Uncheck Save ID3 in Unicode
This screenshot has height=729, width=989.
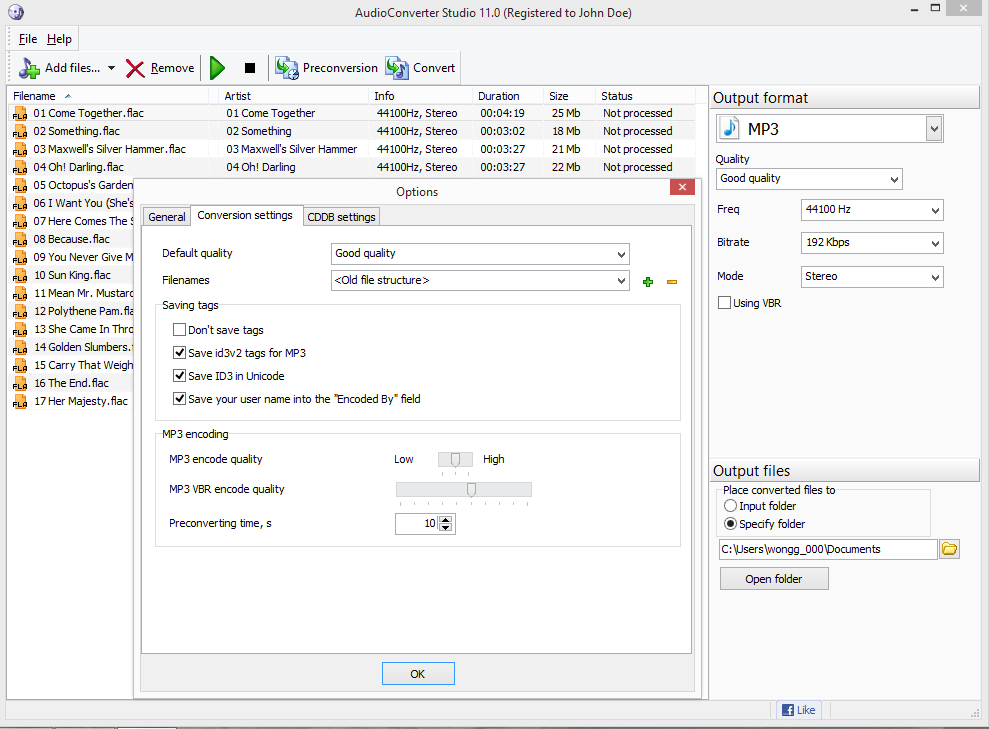(x=179, y=375)
